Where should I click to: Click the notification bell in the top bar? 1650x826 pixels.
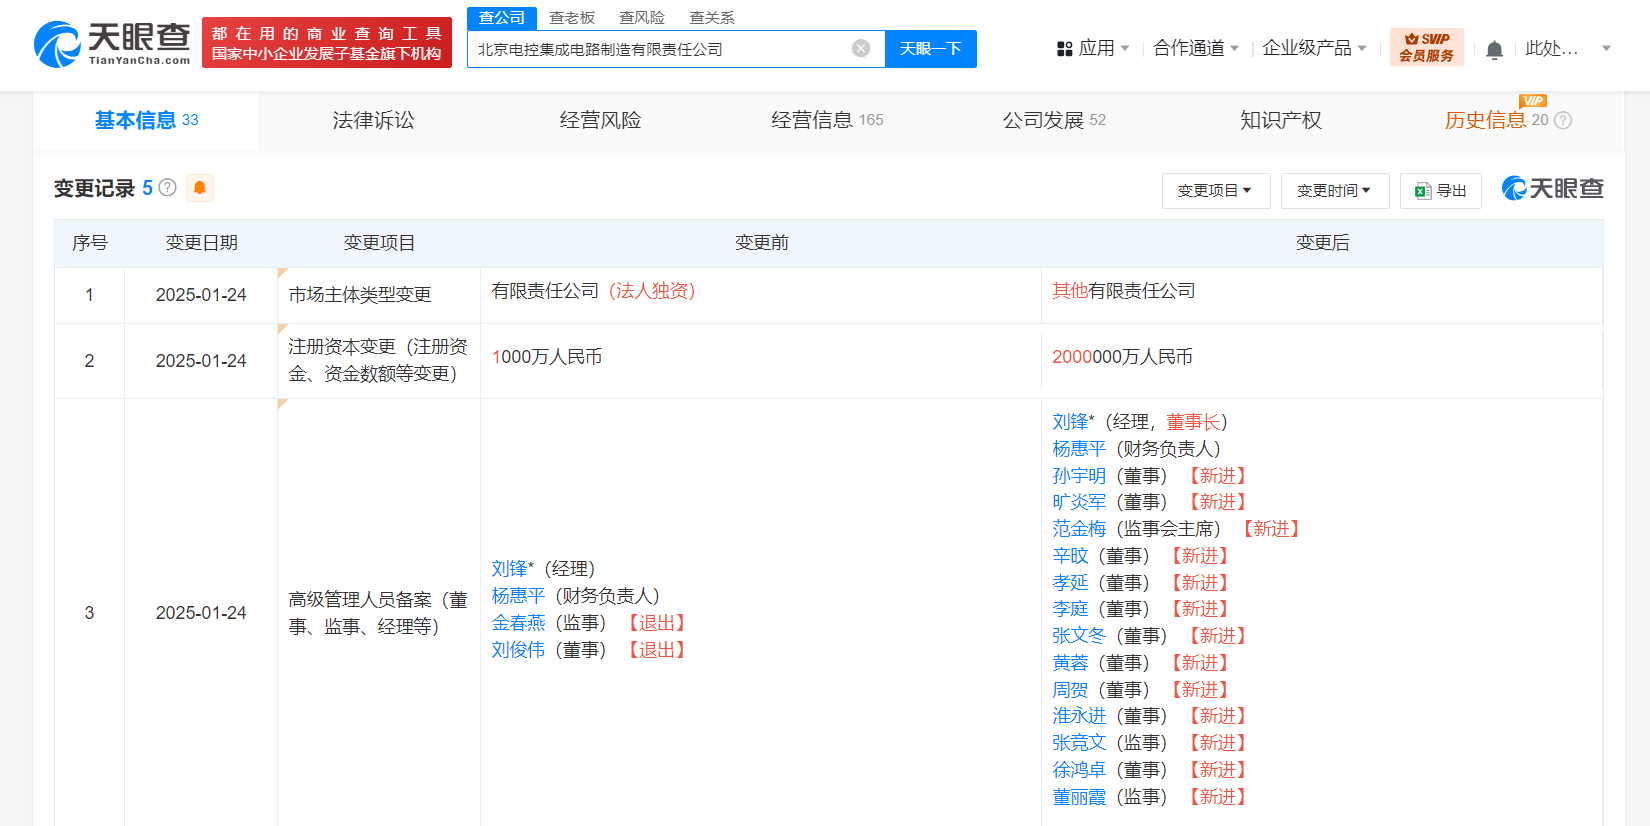click(1494, 50)
